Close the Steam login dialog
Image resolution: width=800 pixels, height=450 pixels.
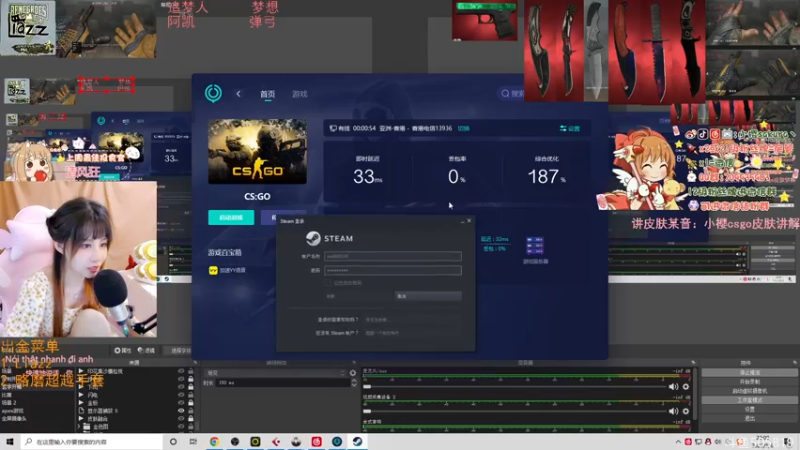(469, 221)
